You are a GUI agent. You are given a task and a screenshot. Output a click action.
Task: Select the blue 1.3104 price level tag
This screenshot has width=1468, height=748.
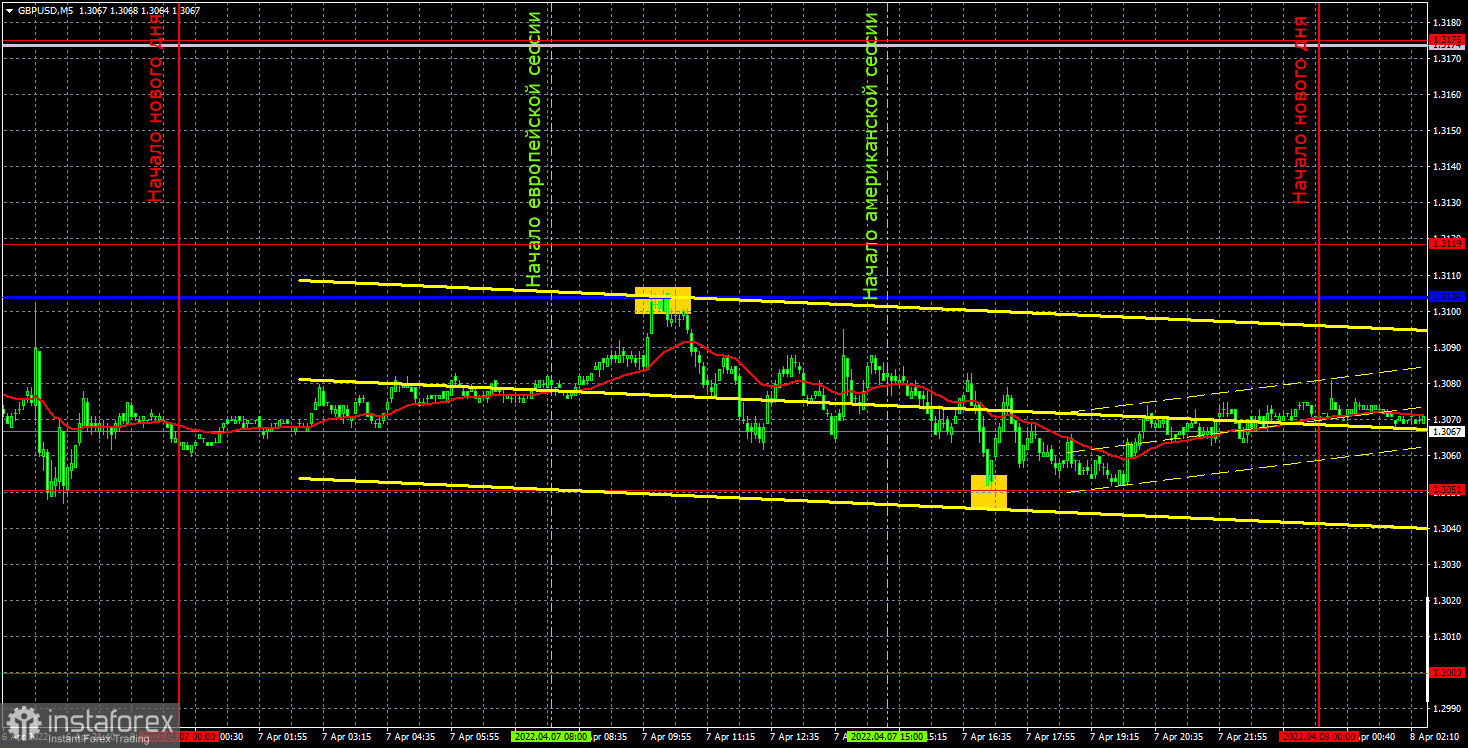pos(1447,297)
